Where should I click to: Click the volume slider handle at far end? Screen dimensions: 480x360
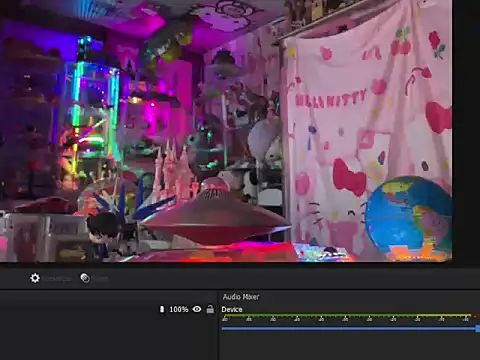pyautogui.click(x=478, y=329)
